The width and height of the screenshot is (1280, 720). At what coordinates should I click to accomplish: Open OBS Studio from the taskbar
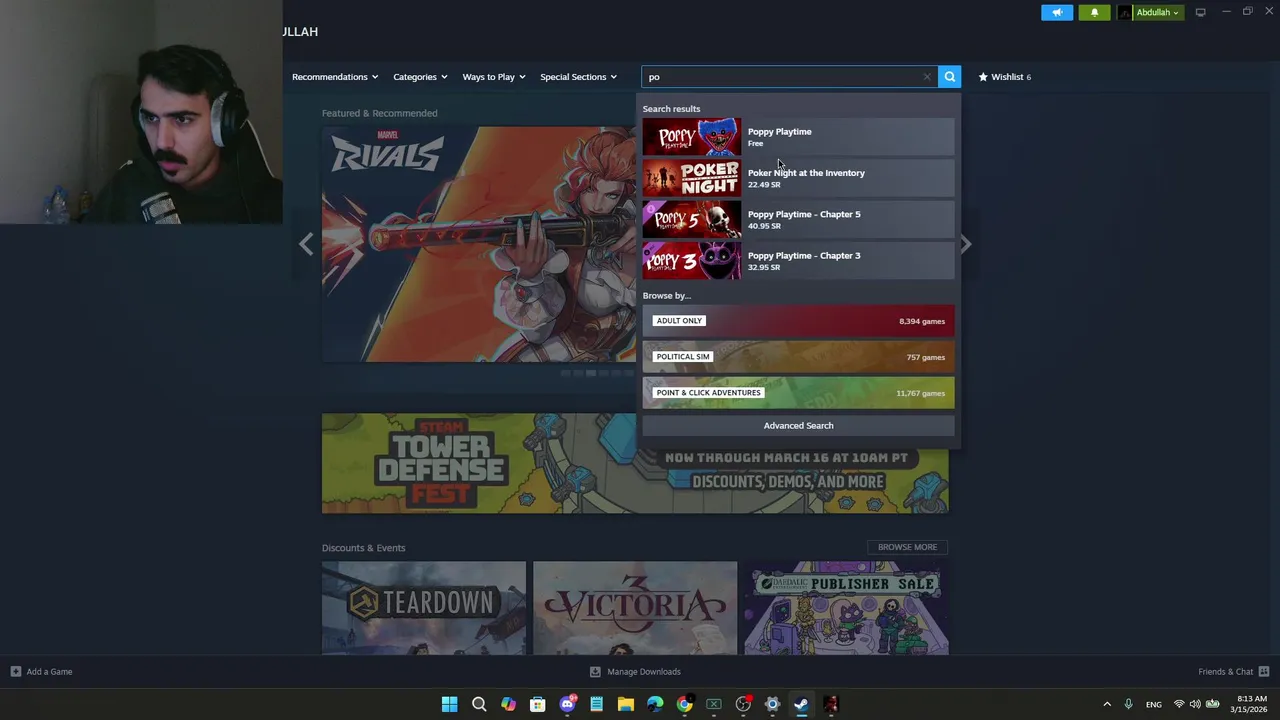click(x=743, y=704)
